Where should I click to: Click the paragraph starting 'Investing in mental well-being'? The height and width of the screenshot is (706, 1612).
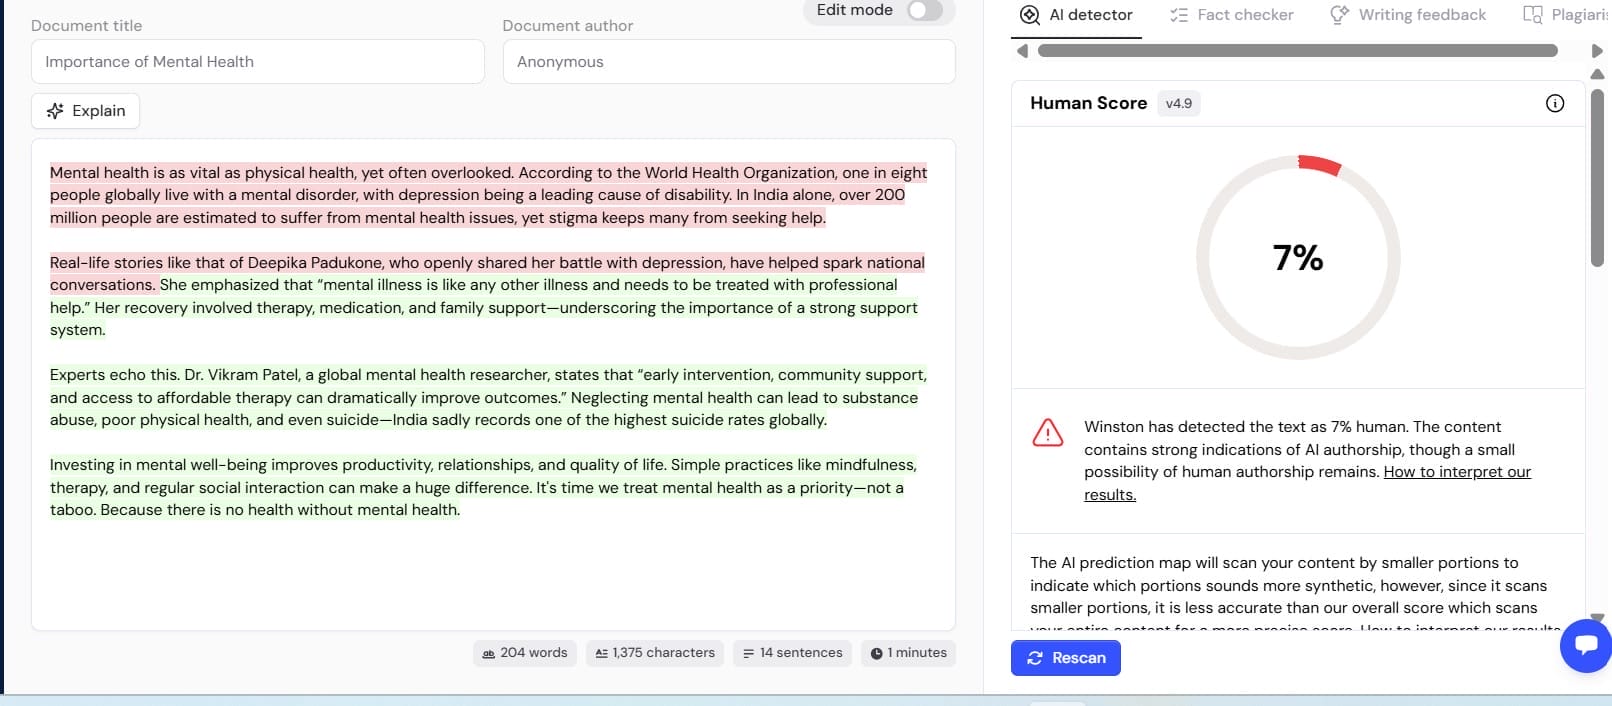(x=484, y=487)
